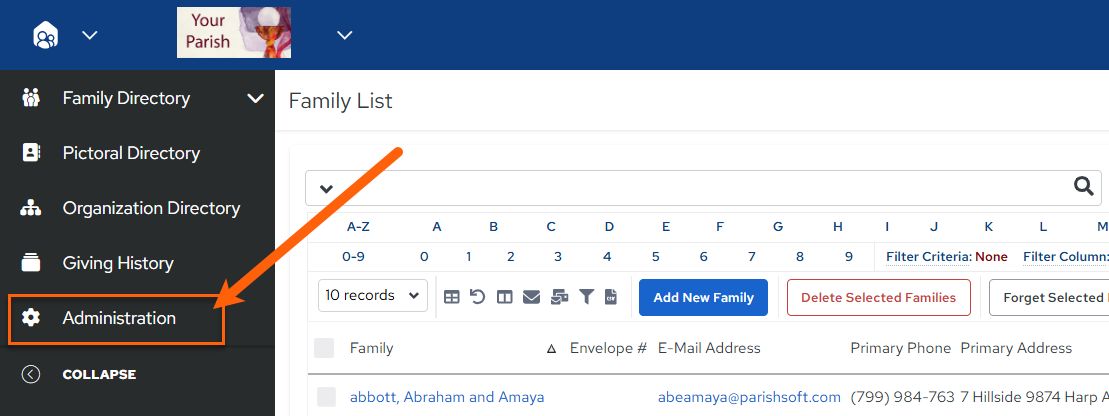This screenshot has height=416, width=1109.
Task: Click the Add New Family button
Action: pyautogui.click(x=703, y=297)
